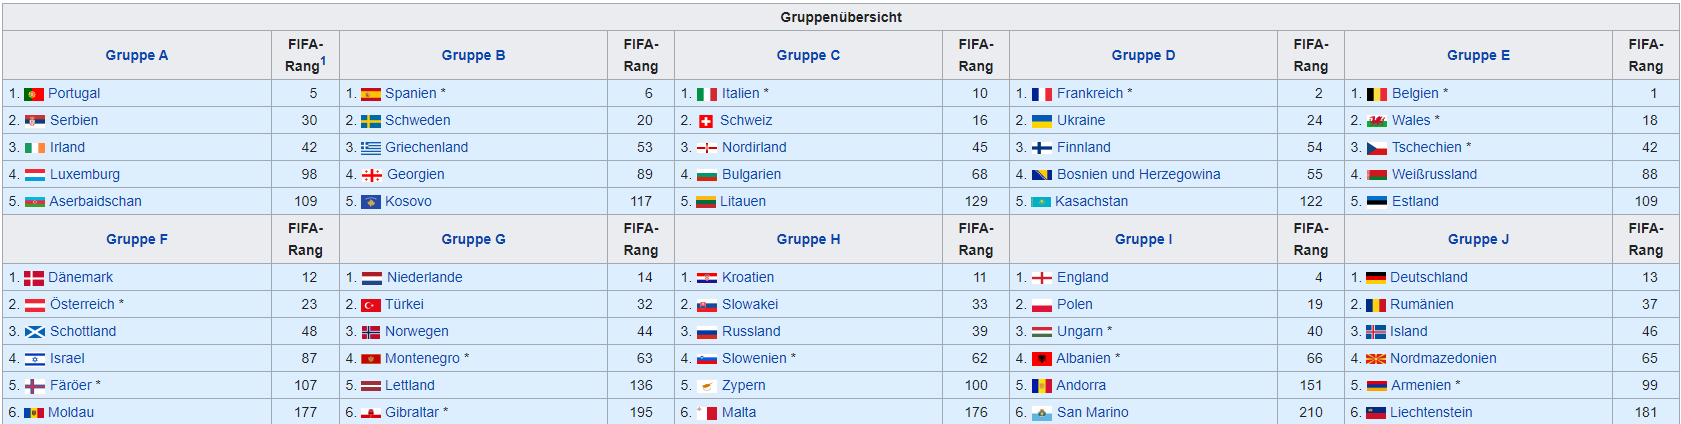The width and height of the screenshot is (1681, 424).
Task: Click the Türkei flag icon
Action: tap(371, 305)
